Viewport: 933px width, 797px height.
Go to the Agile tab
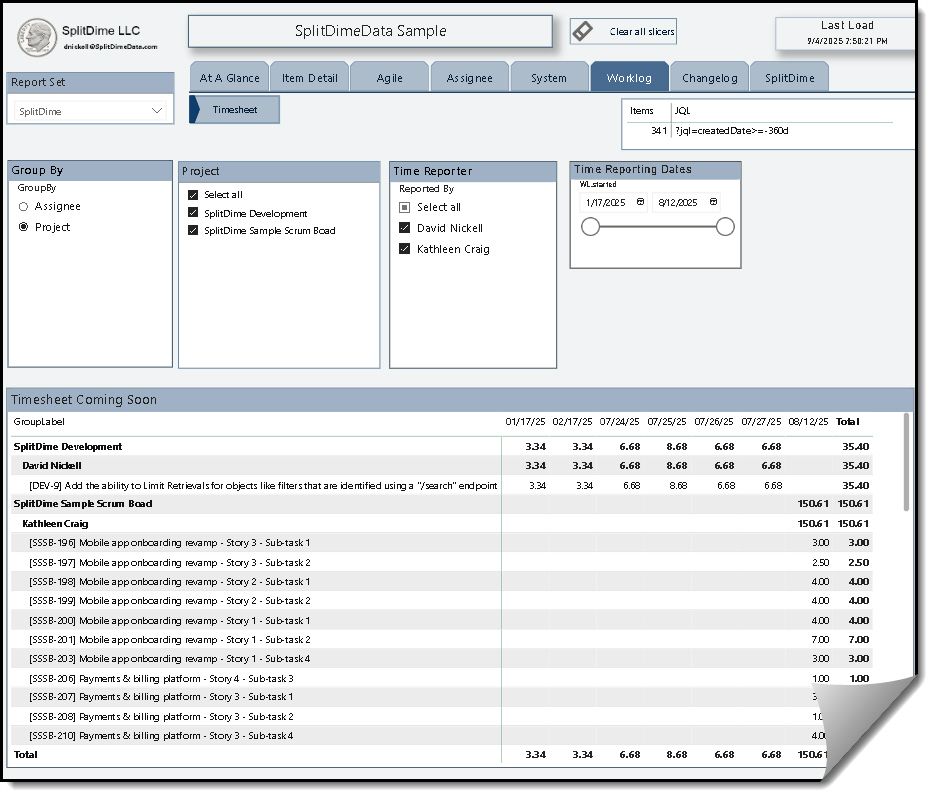pyautogui.click(x=389, y=78)
